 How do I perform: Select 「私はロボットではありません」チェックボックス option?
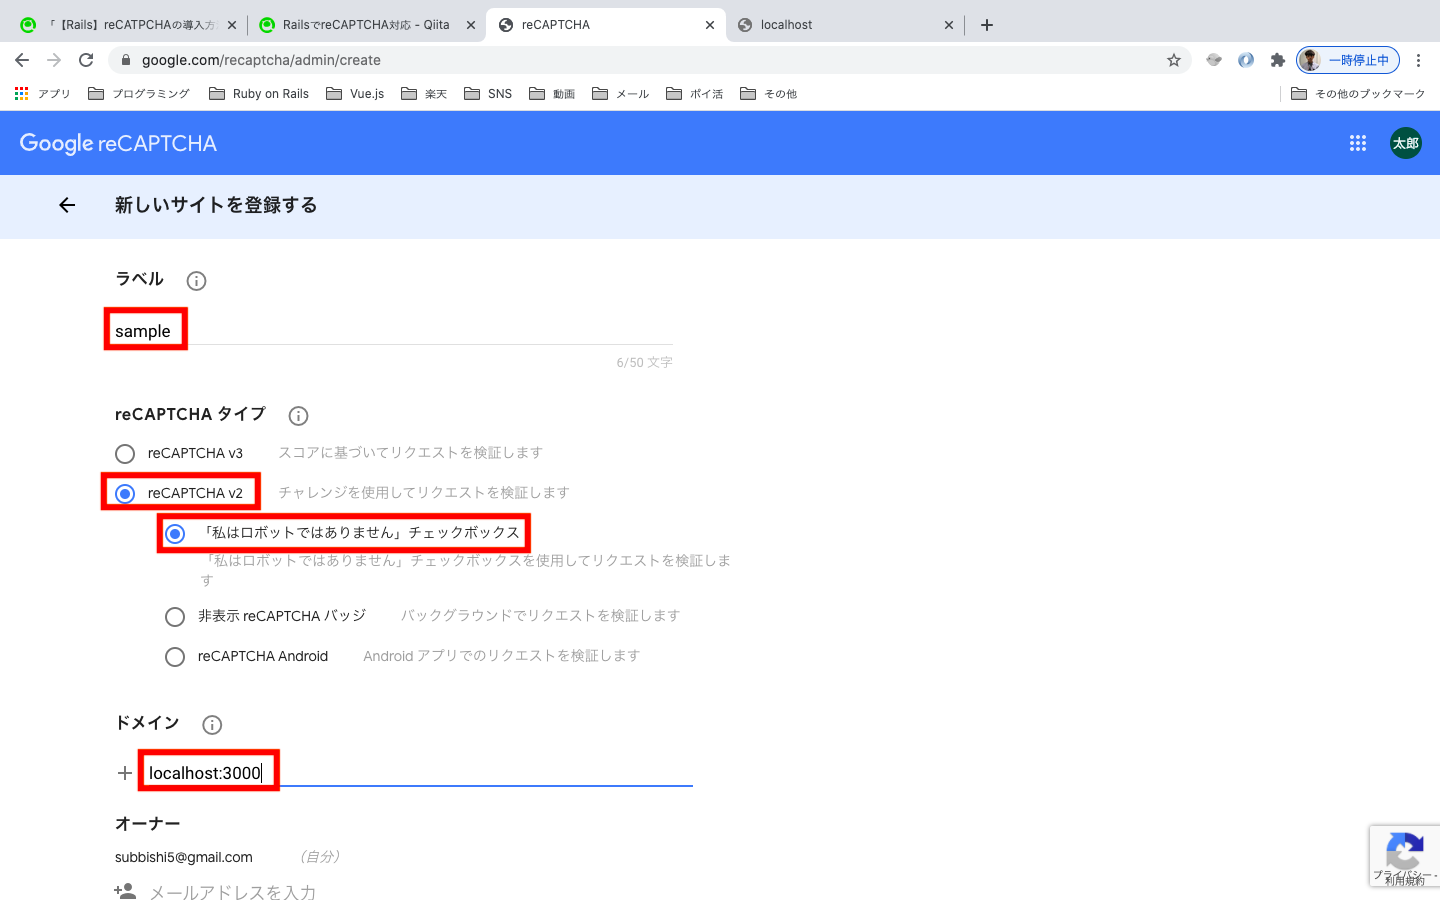coord(175,534)
